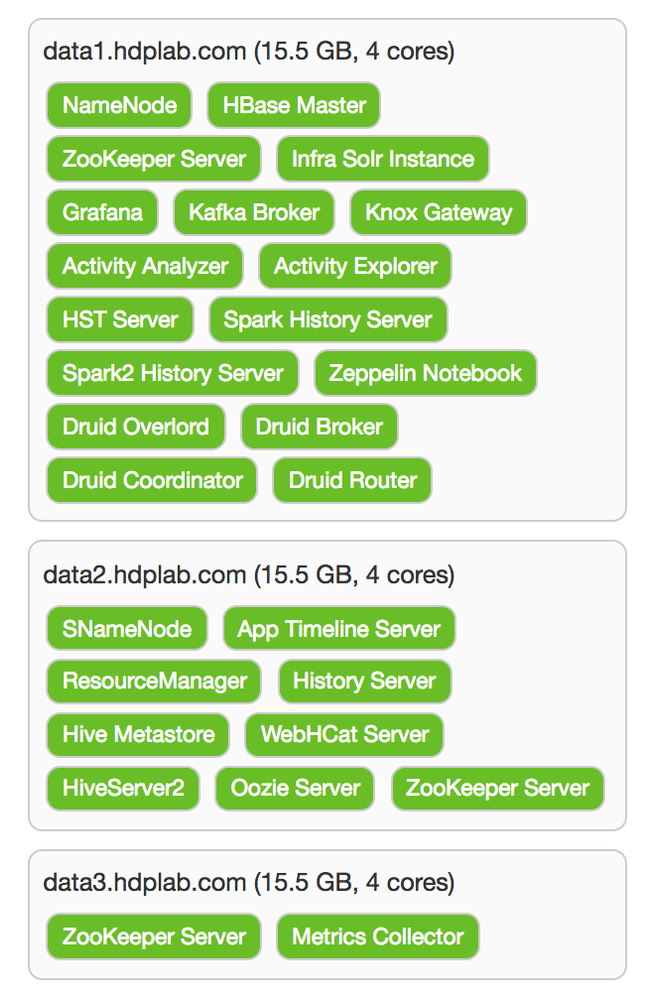Select the Spark2 History Server tag
655x998 pixels.
tap(173, 373)
